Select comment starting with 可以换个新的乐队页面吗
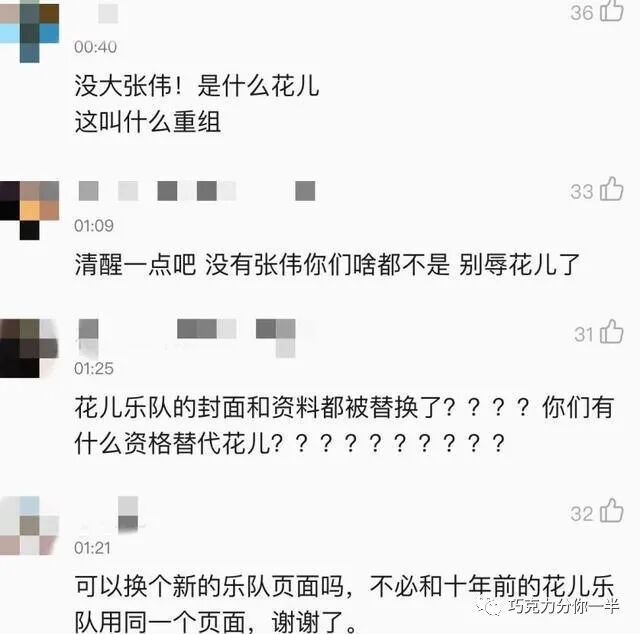This screenshot has width=640, height=634. point(344,604)
